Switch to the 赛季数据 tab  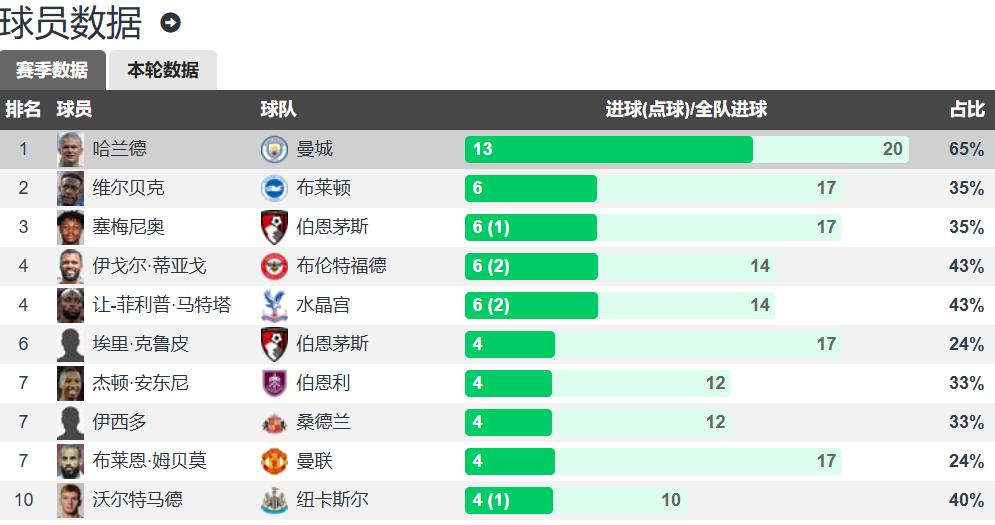tap(52, 70)
